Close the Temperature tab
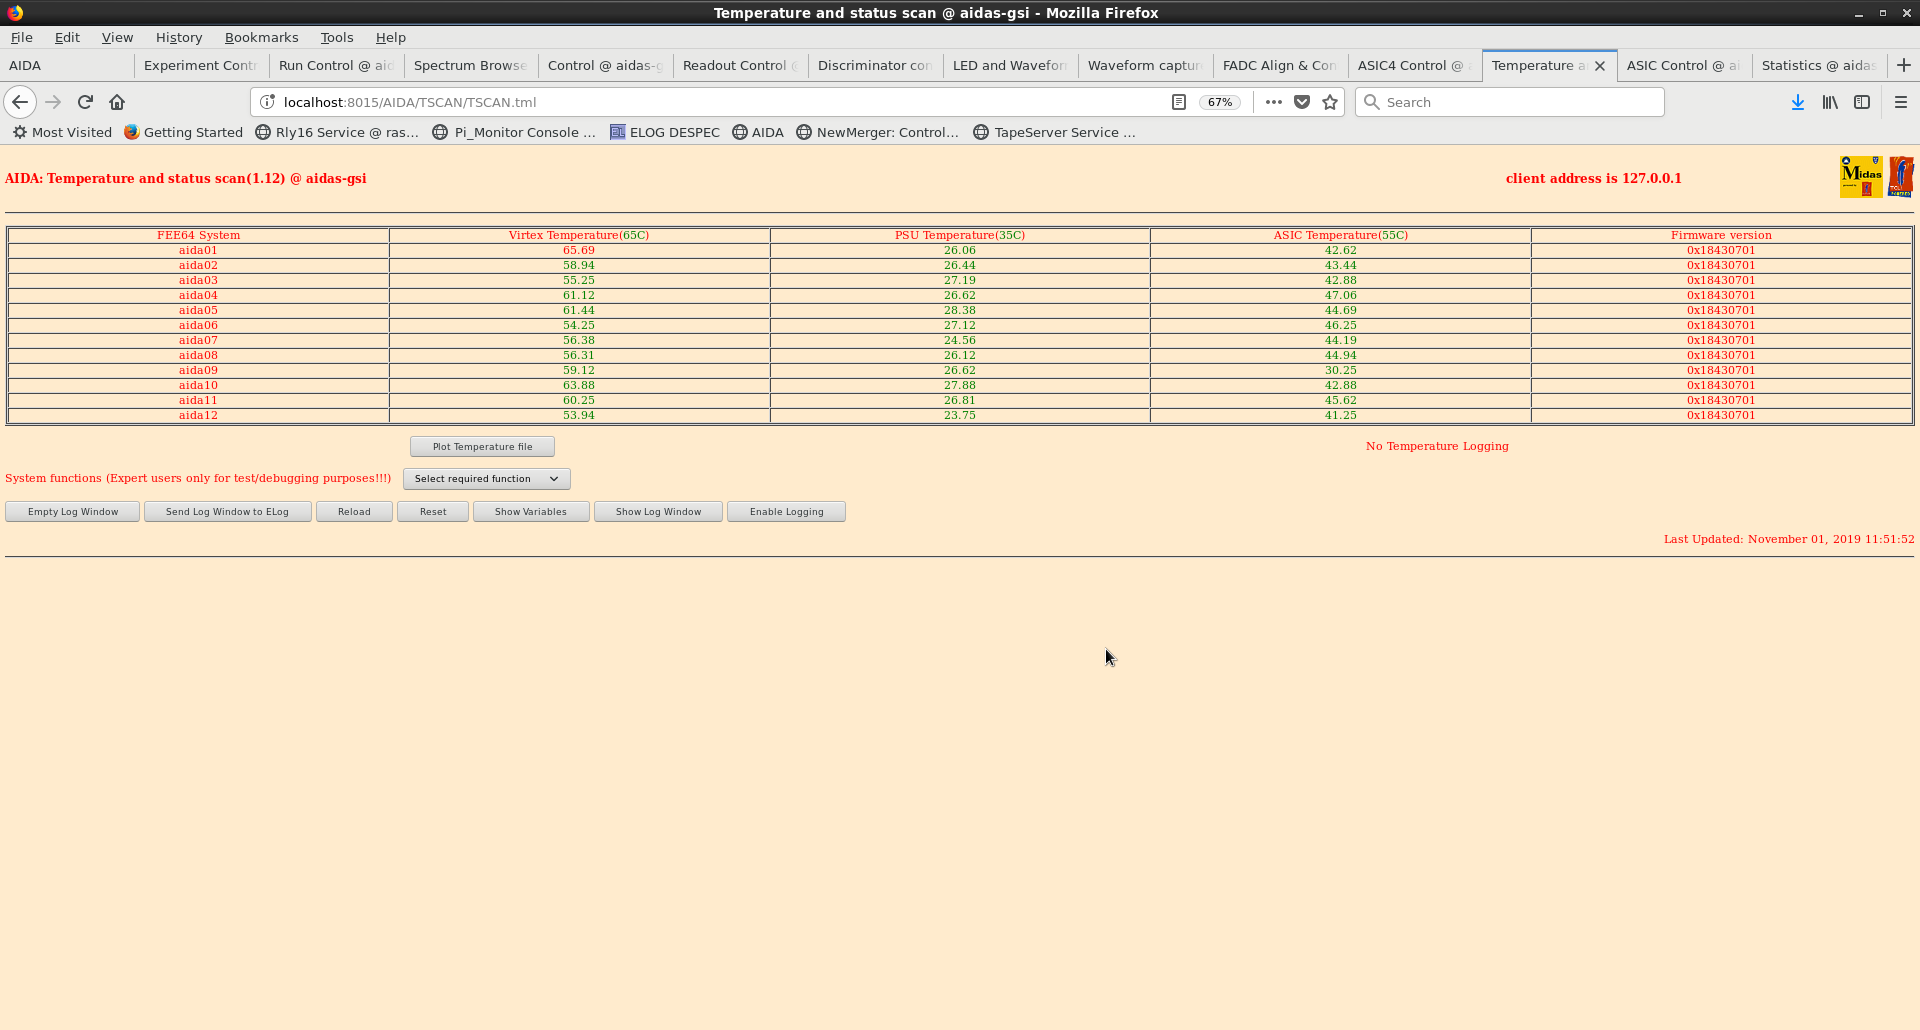 [x=1600, y=66]
